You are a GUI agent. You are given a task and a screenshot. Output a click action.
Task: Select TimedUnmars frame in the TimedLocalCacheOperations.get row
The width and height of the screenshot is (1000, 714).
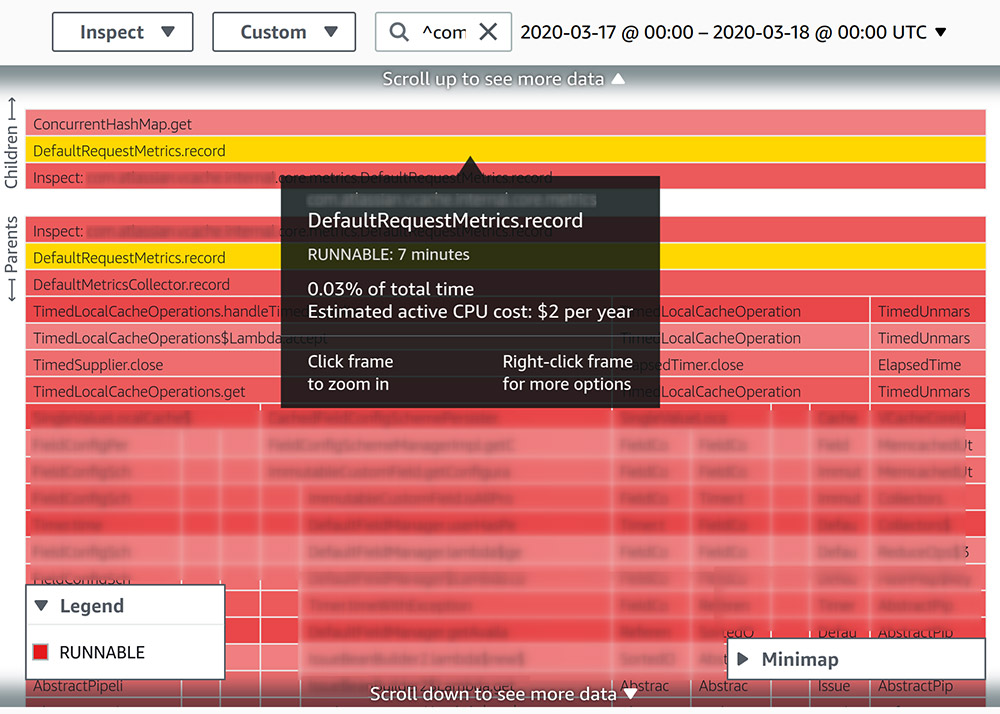tap(928, 391)
